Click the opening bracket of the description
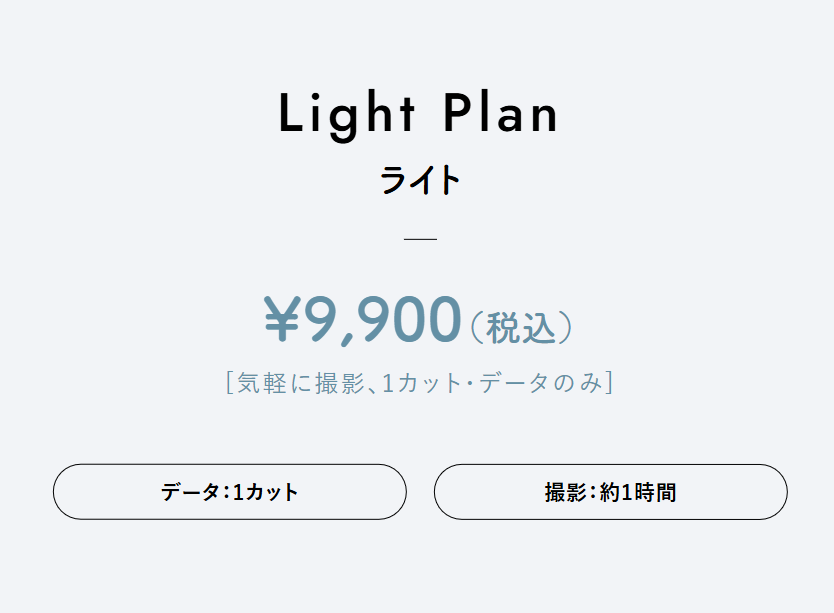Viewport: 834px width, 613px height. pos(230,383)
